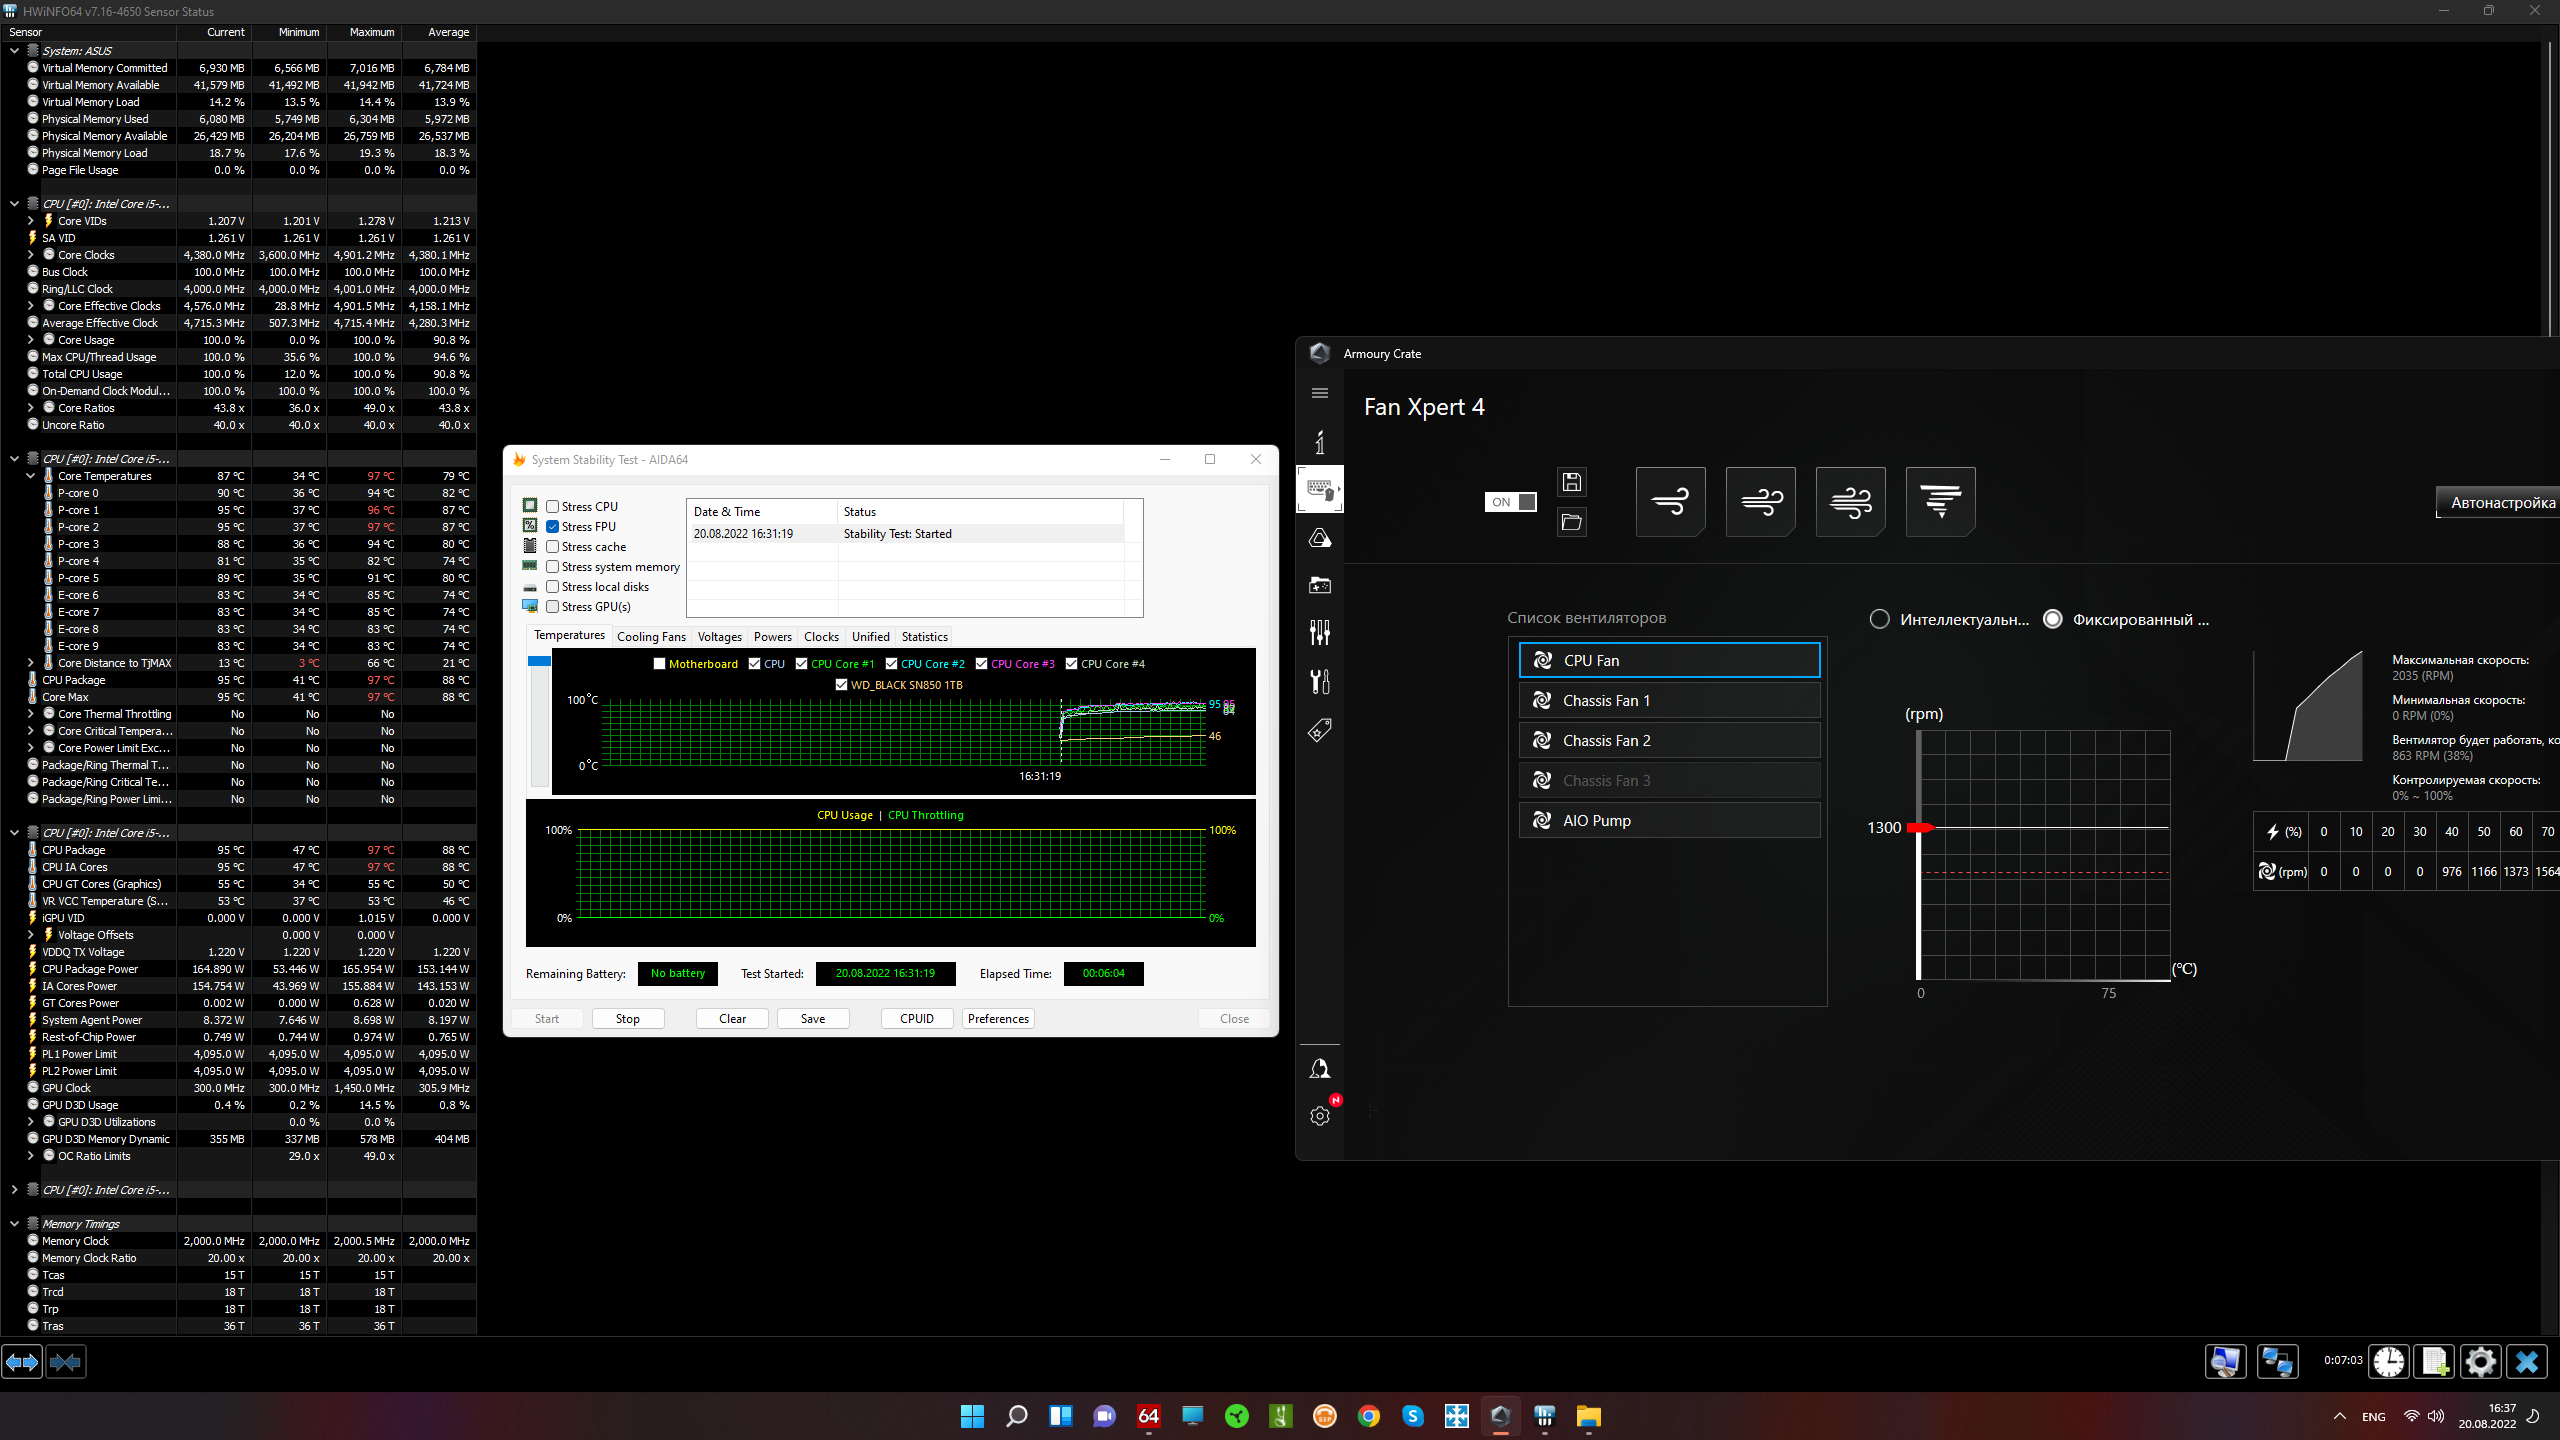This screenshot has height=1440, width=2560.
Task: Click the Save button in AIDA64
Action: point(813,1018)
